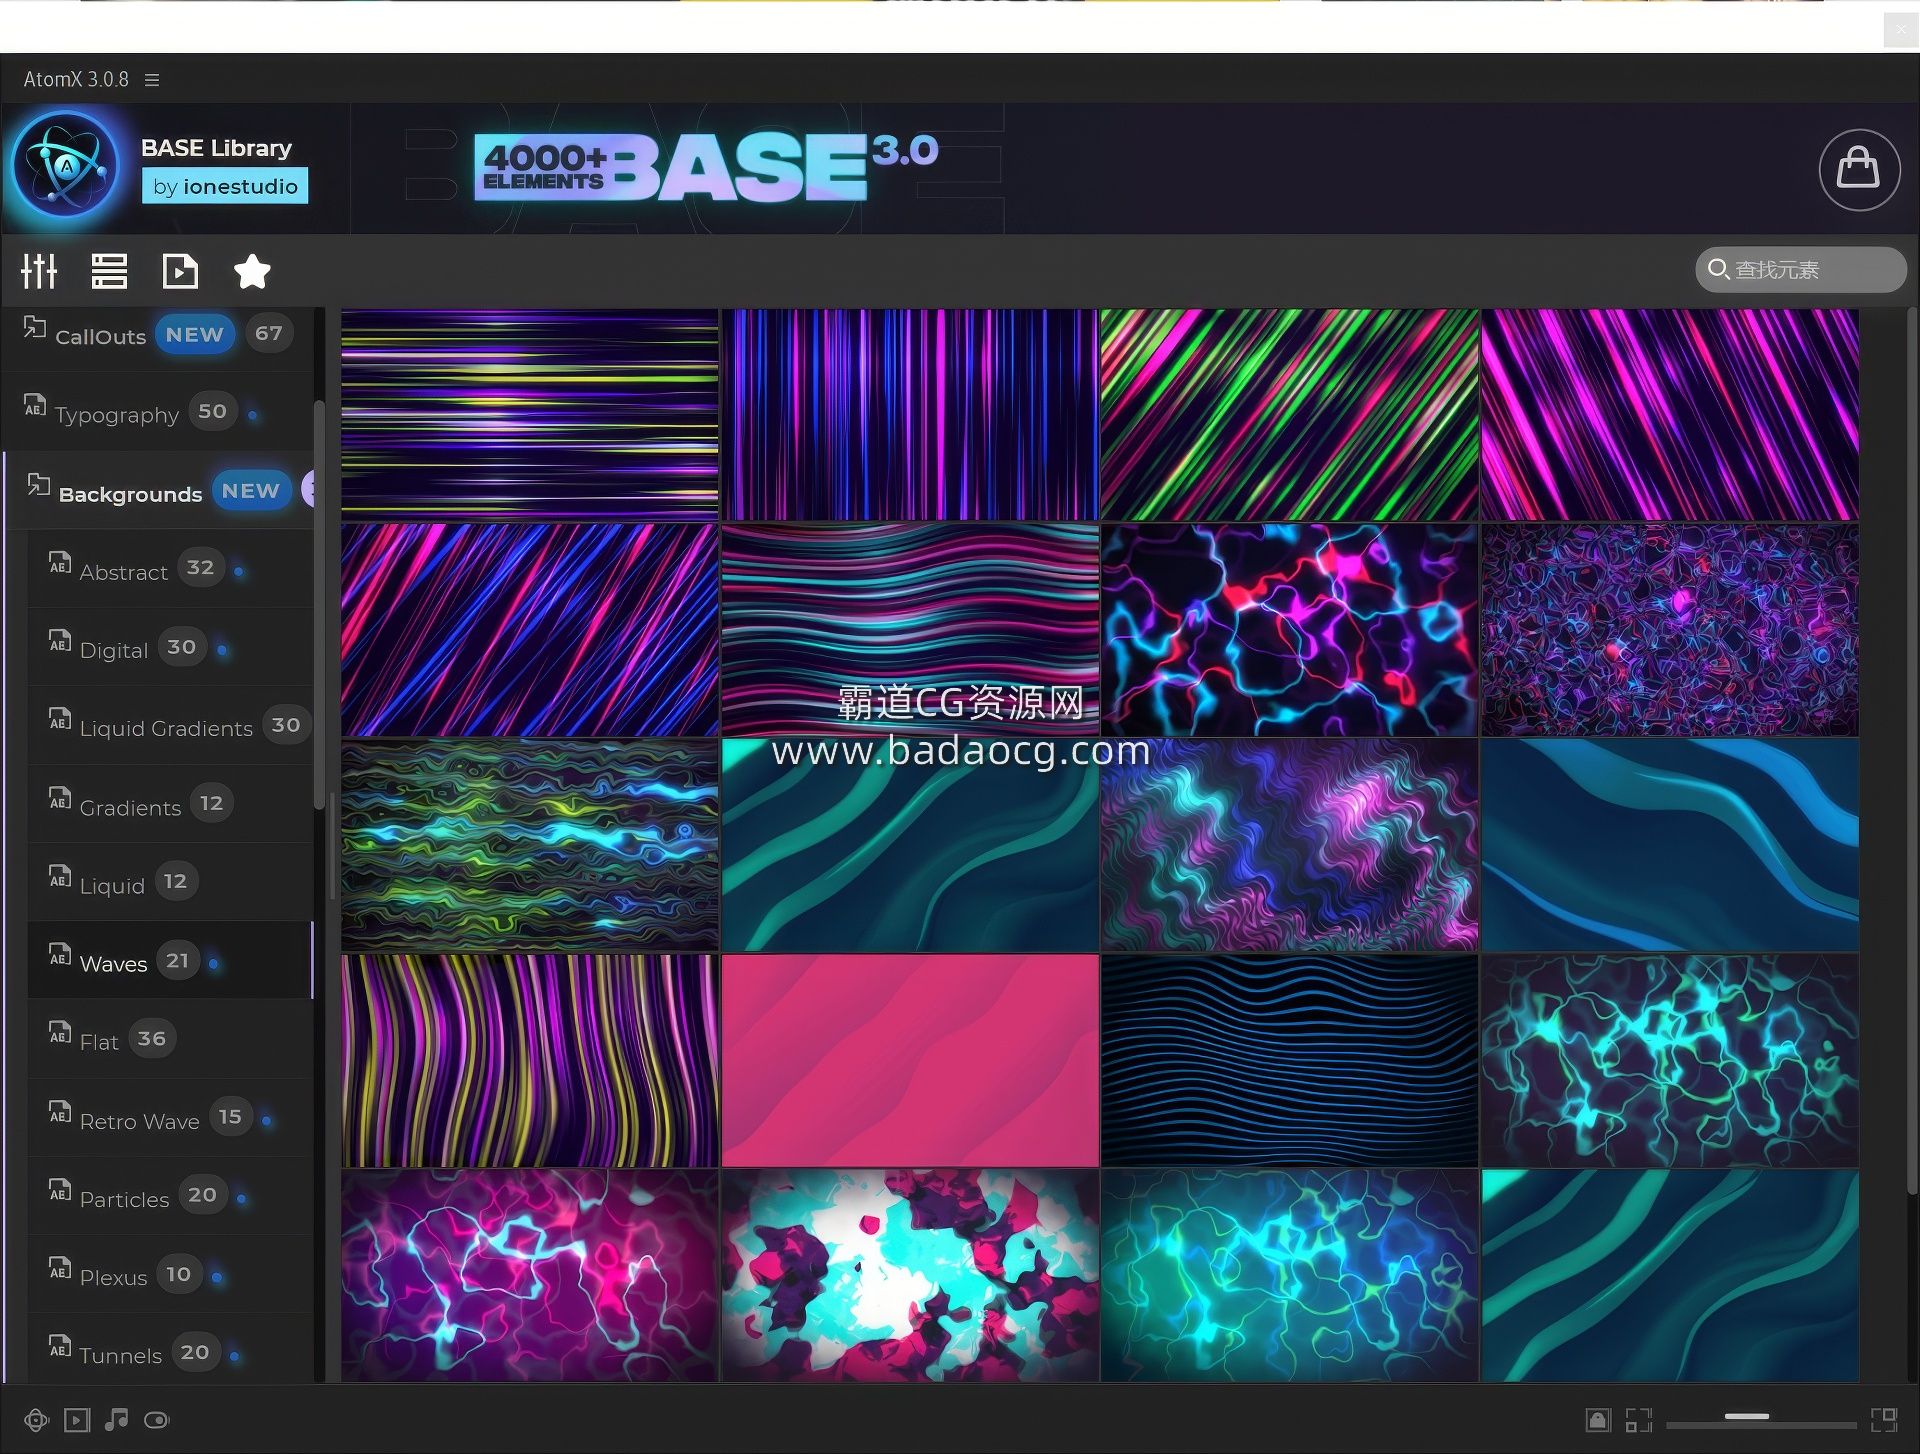Set small thumbnail grid size

click(1638, 1420)
